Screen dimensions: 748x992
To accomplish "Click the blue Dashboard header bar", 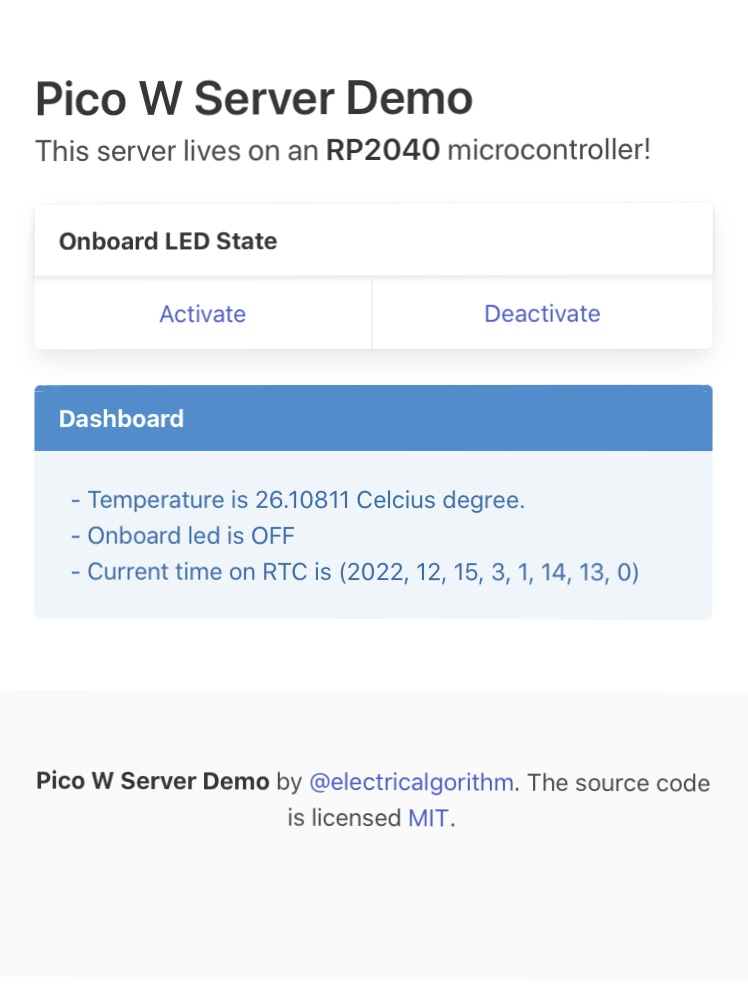I will pos(373,418).
